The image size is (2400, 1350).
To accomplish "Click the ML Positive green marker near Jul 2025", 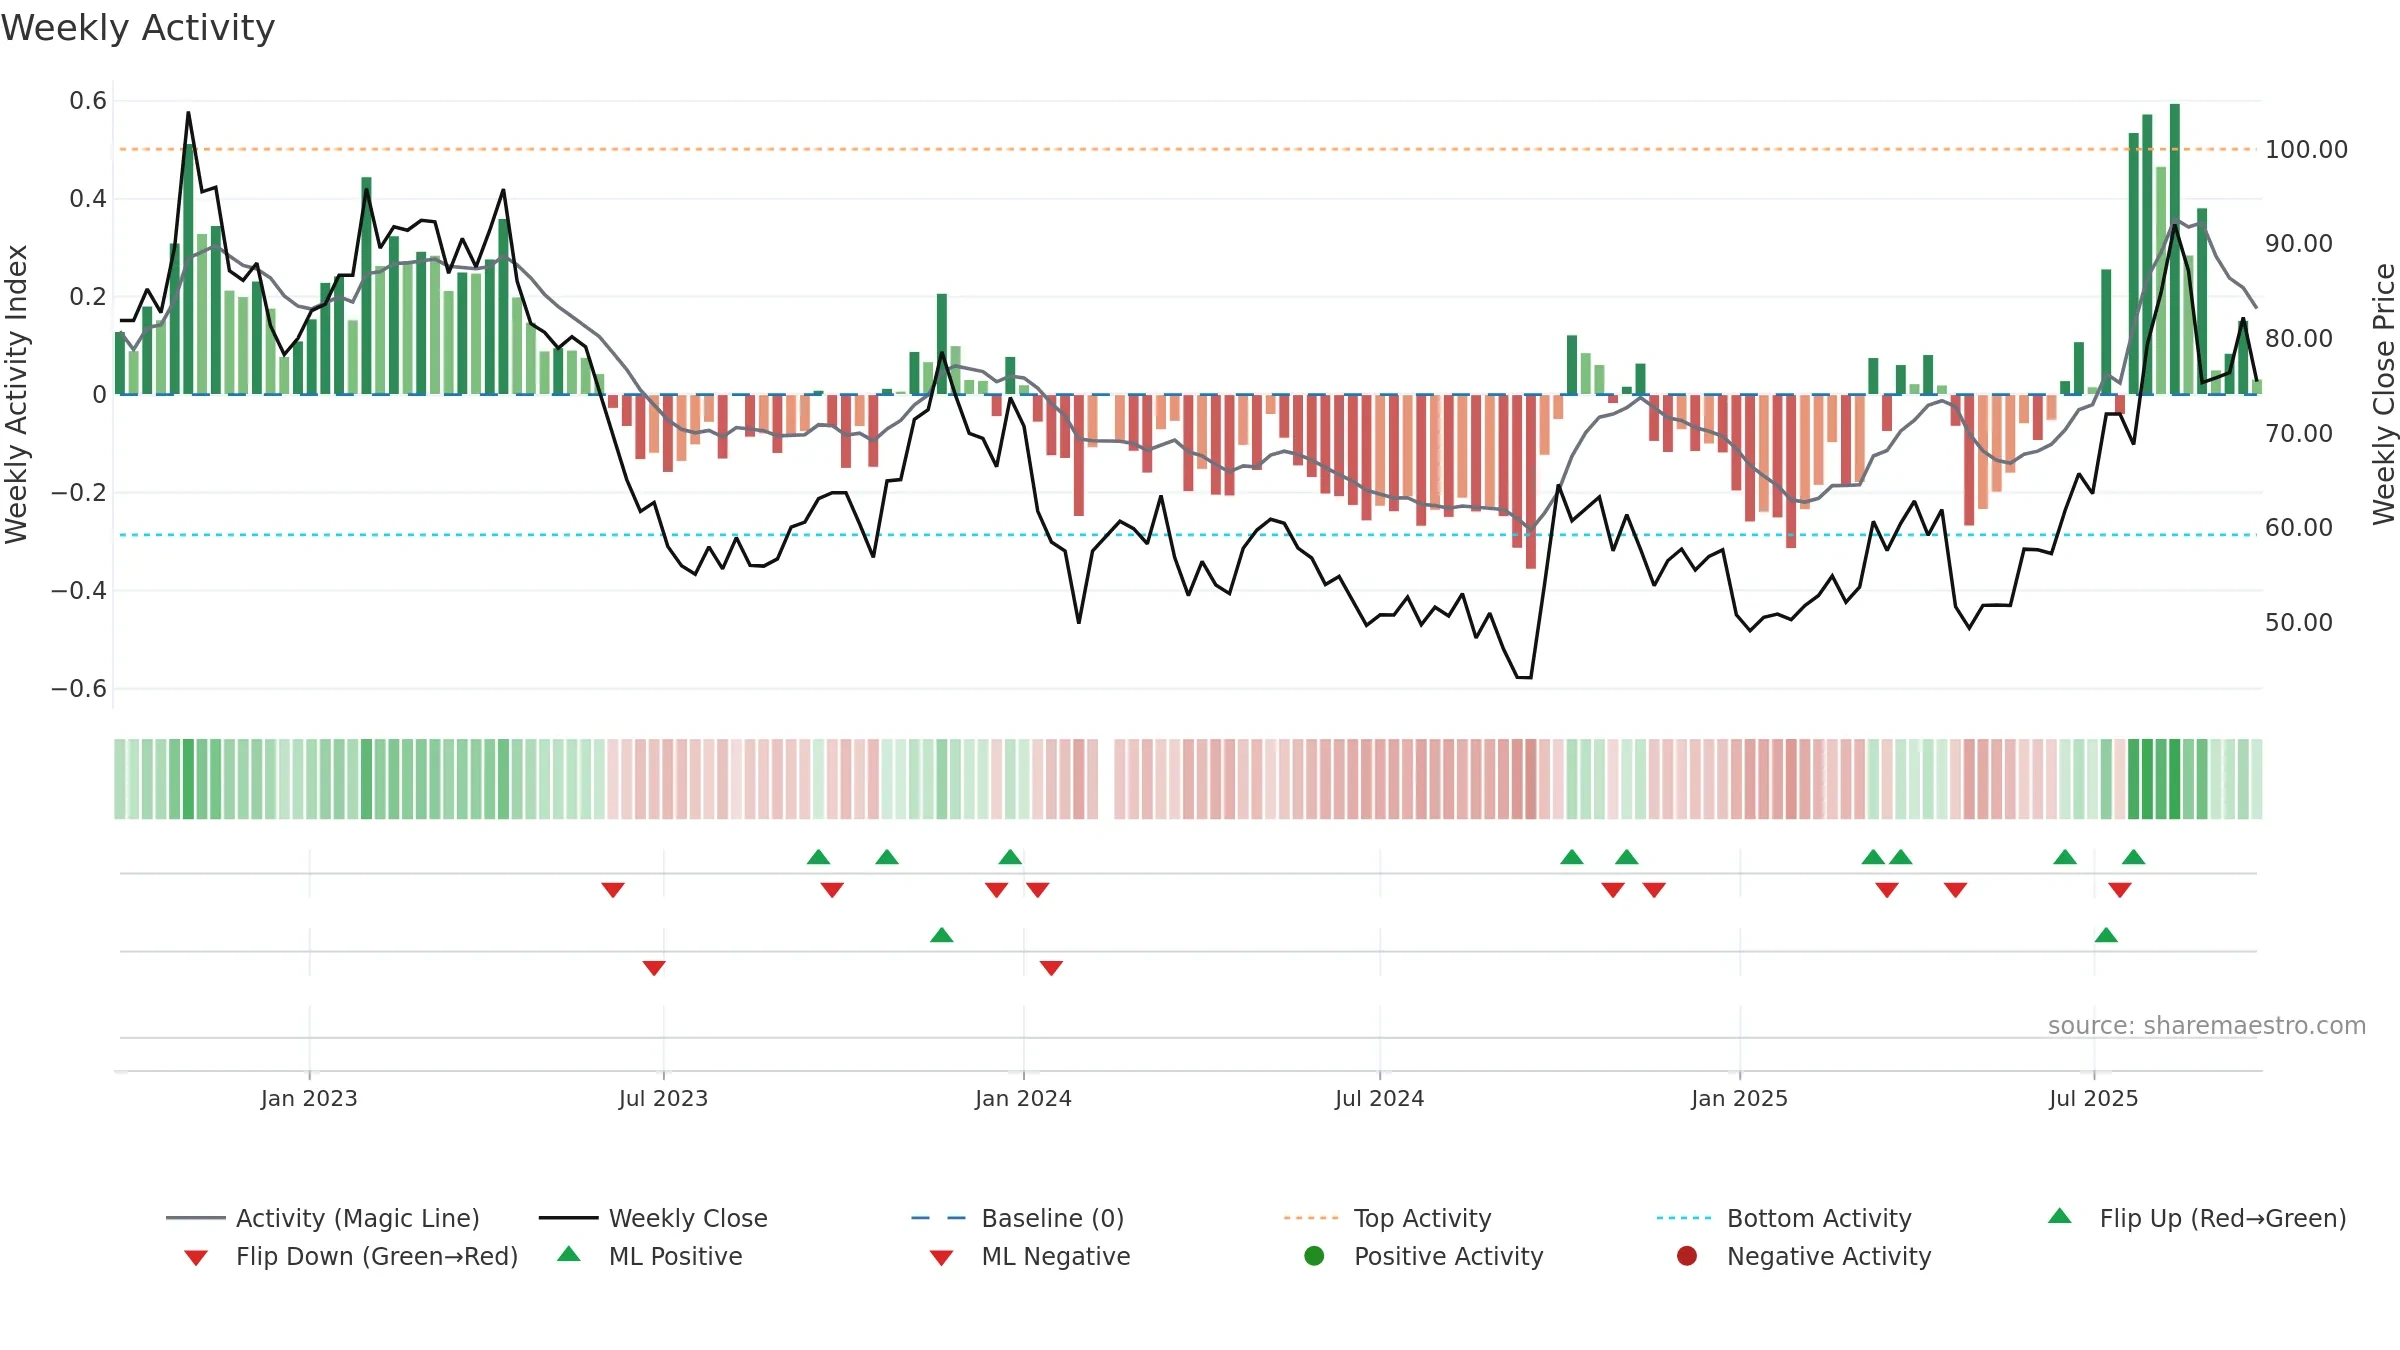I will pyautogui.click(x=2106, y=935).
